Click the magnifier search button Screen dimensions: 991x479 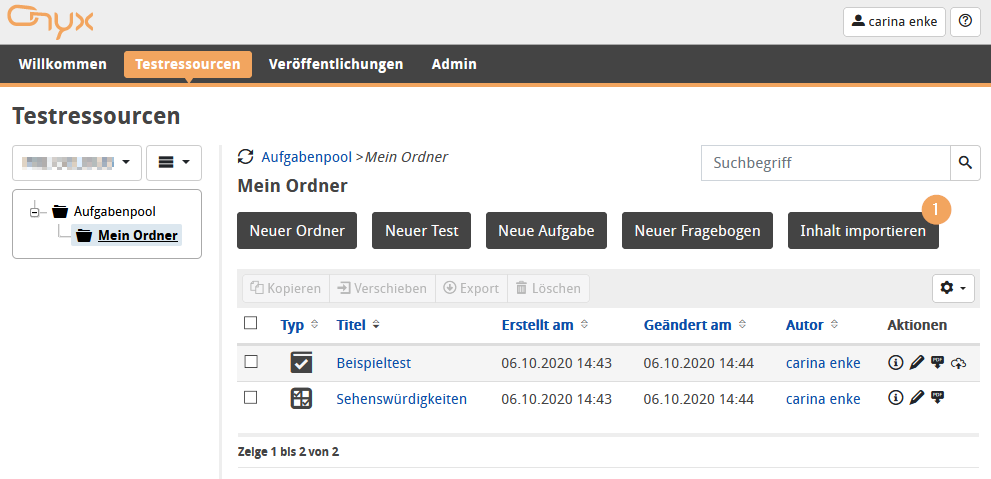pyautogui.click(x=965, y=162)
